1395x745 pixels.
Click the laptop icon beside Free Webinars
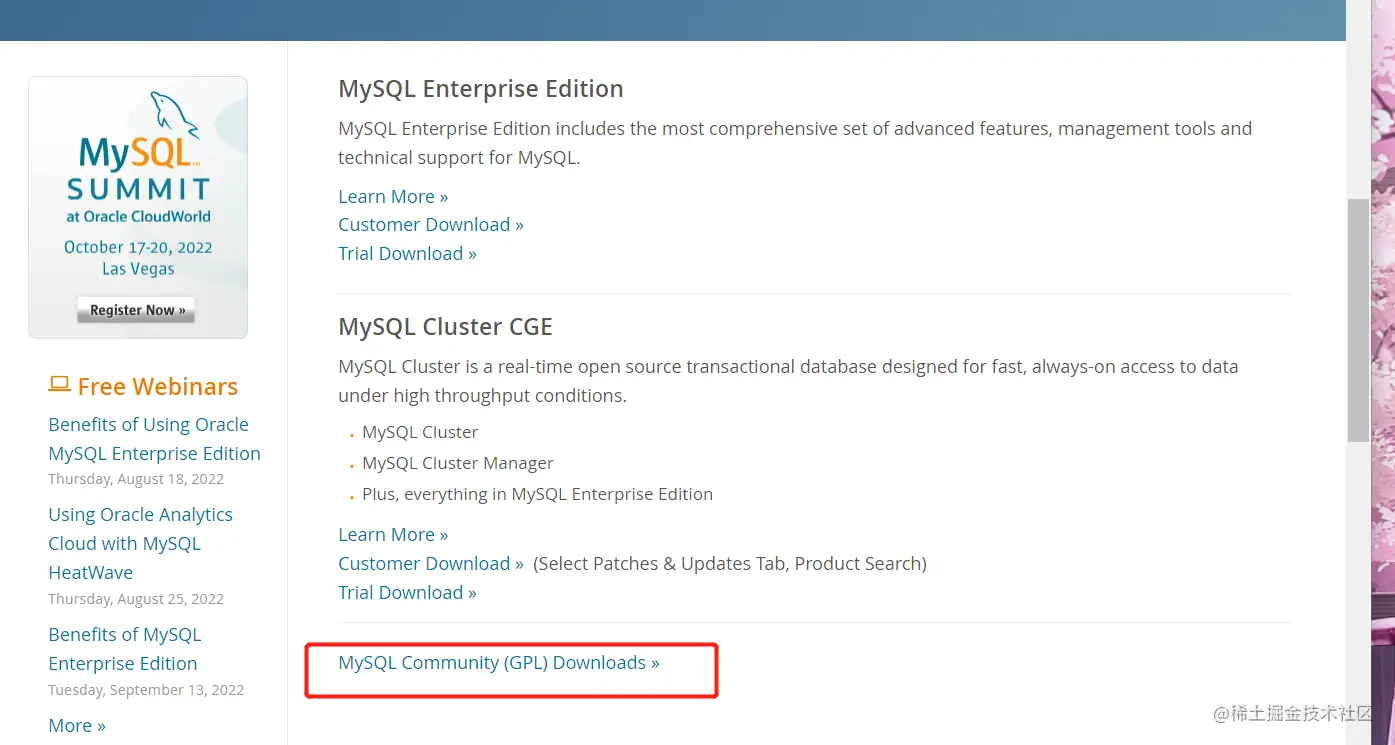pos(59,385)
